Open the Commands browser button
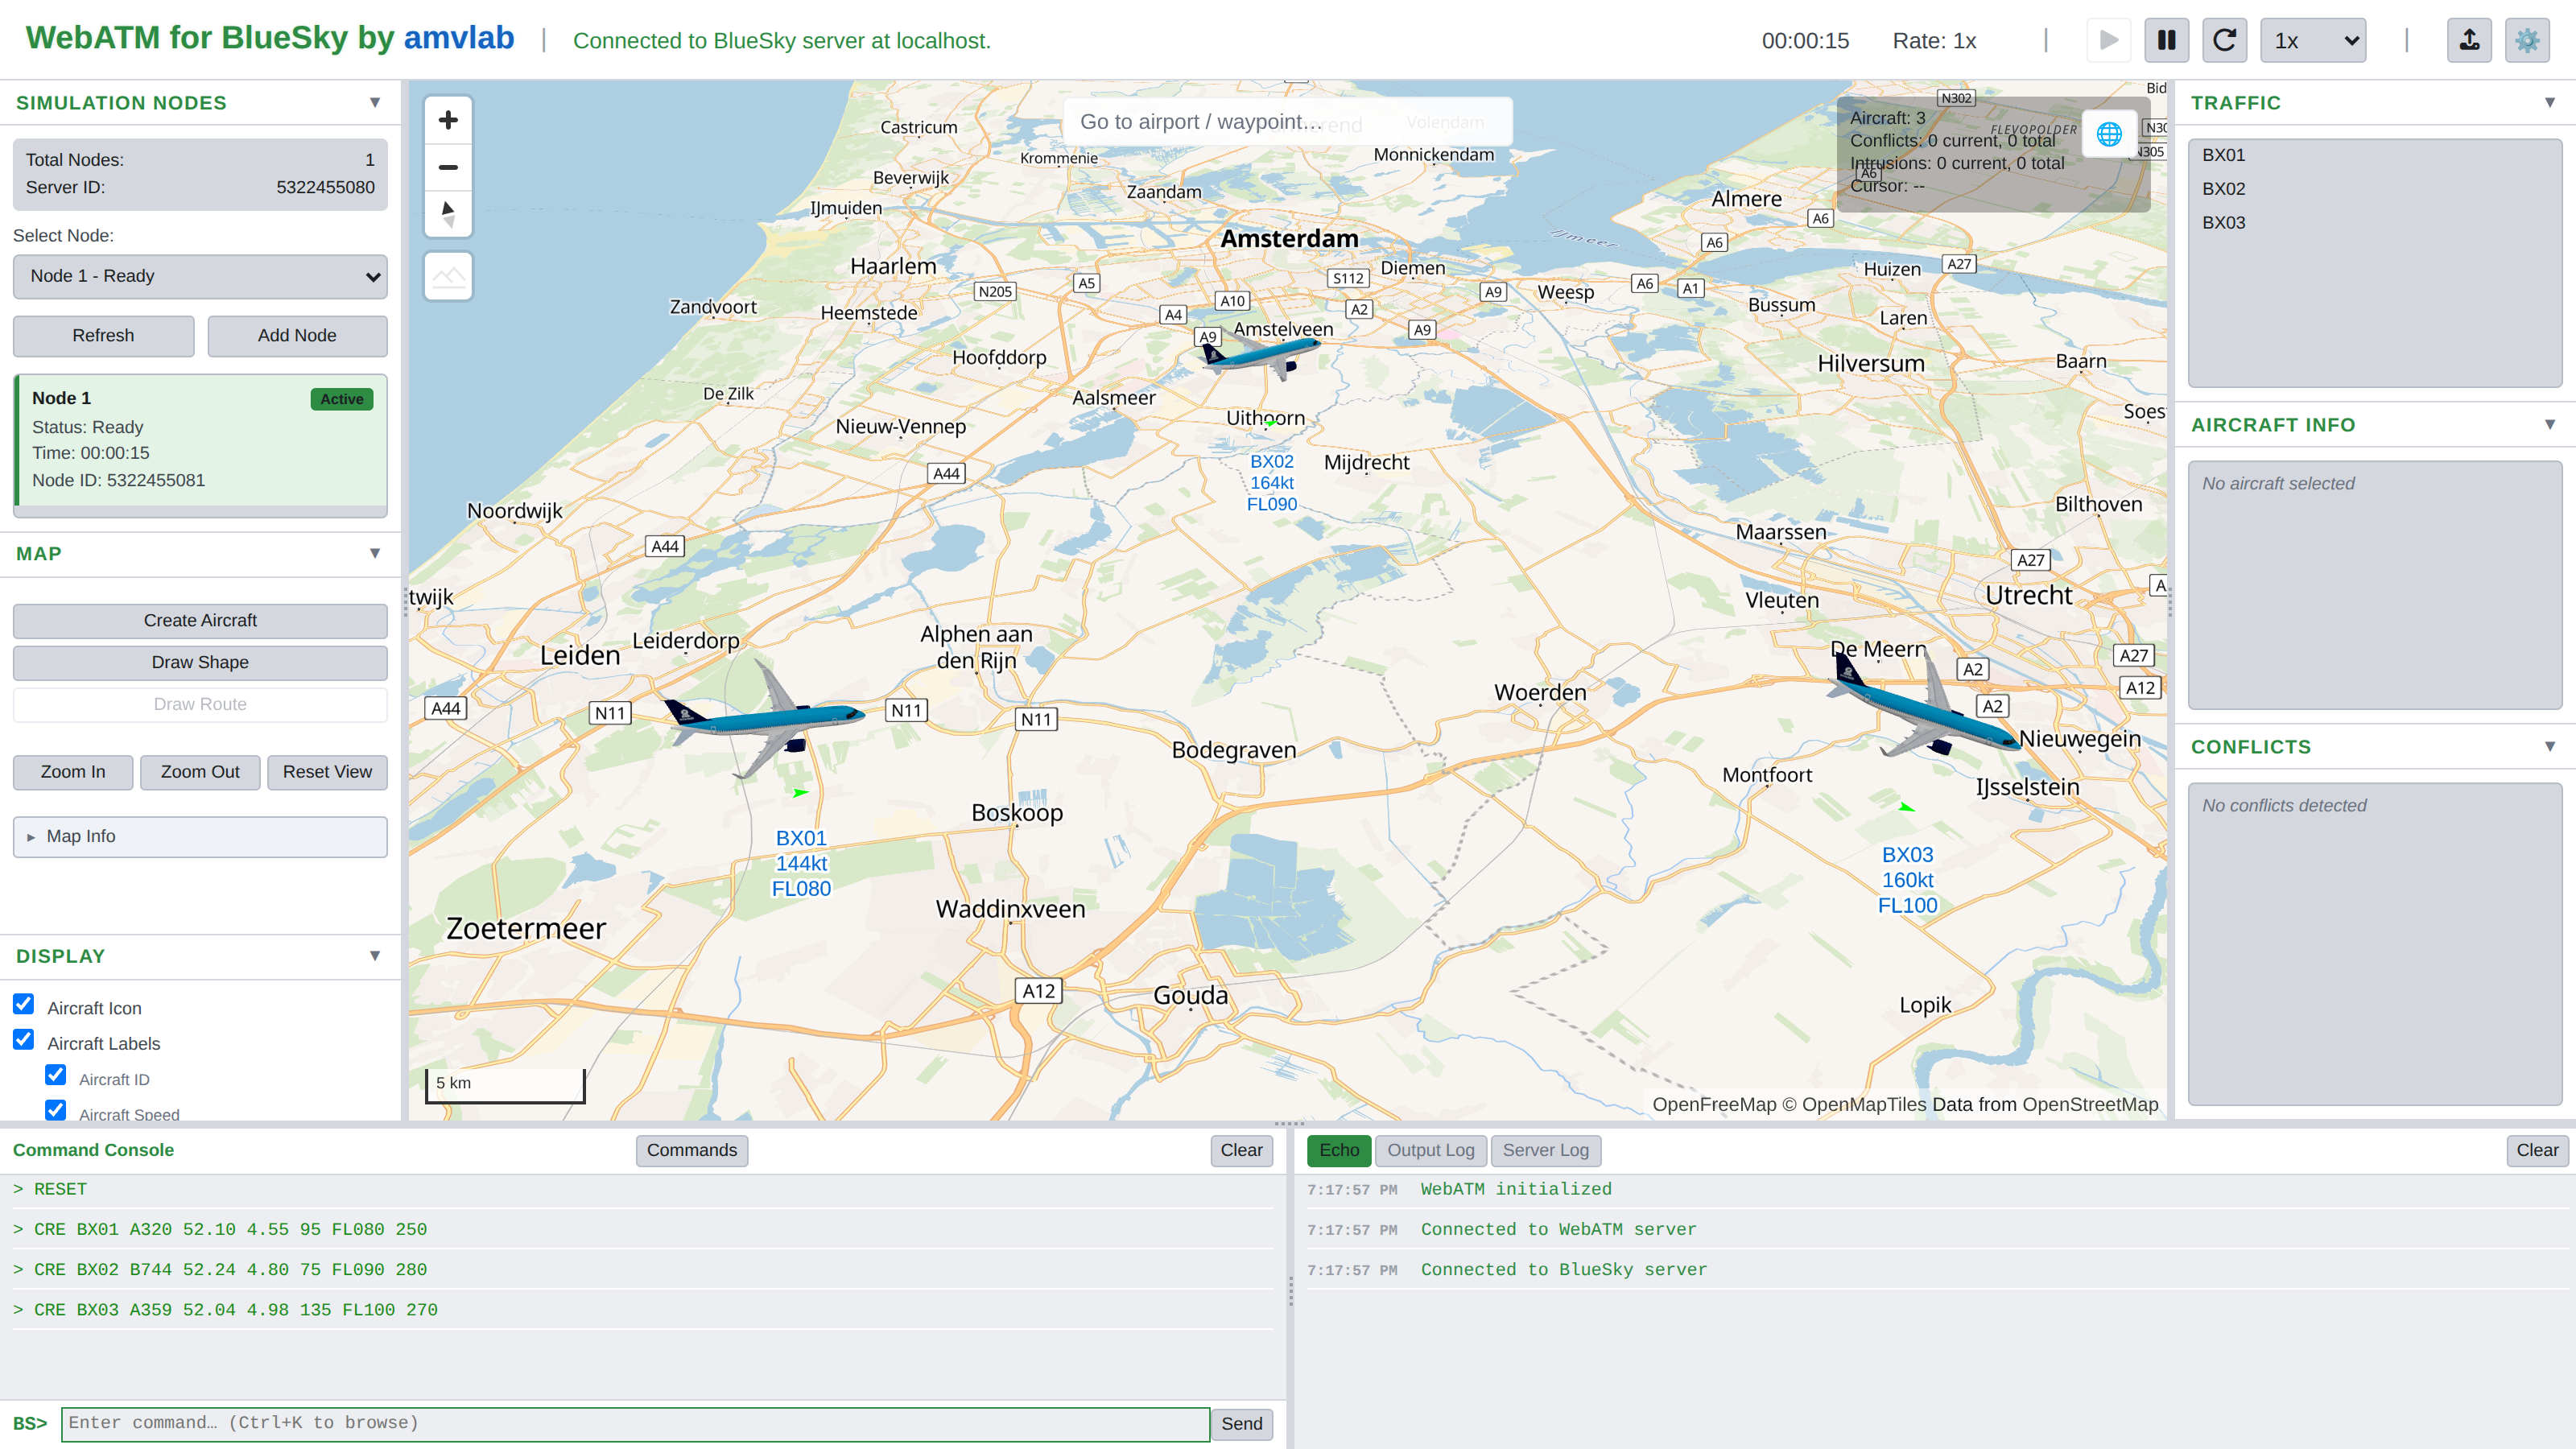This screenshot has width=2576, height=1449. [691, 1150]
